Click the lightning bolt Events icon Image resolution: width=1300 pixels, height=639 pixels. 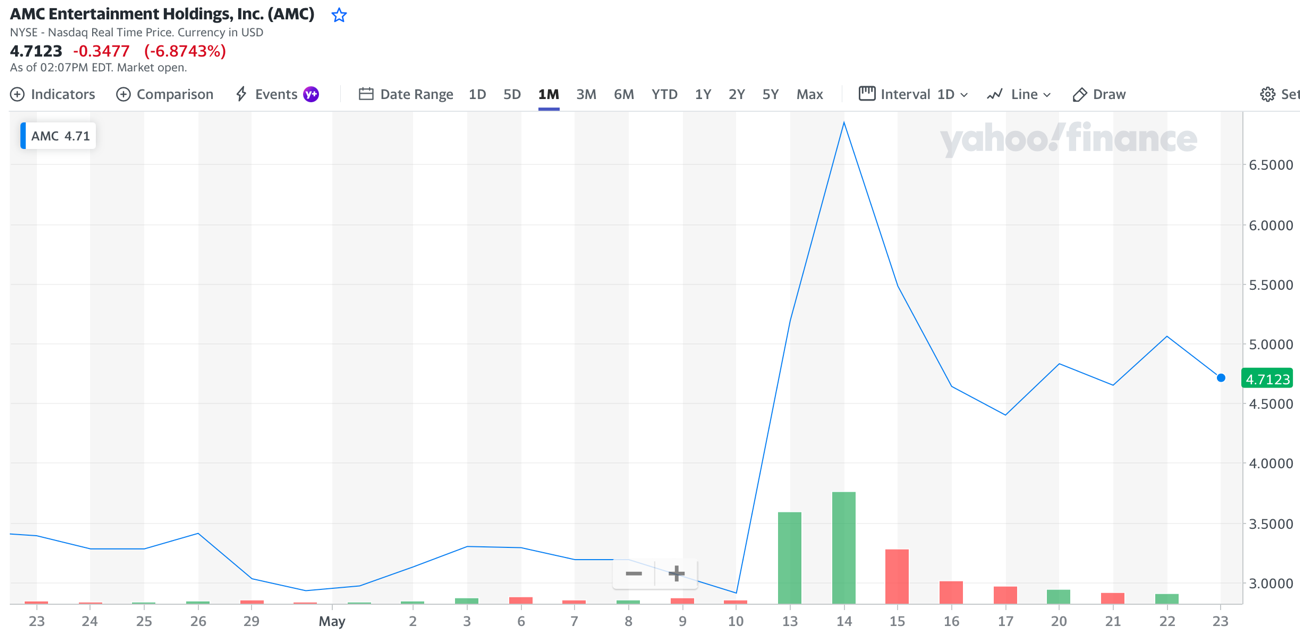(x=241, y=94)
